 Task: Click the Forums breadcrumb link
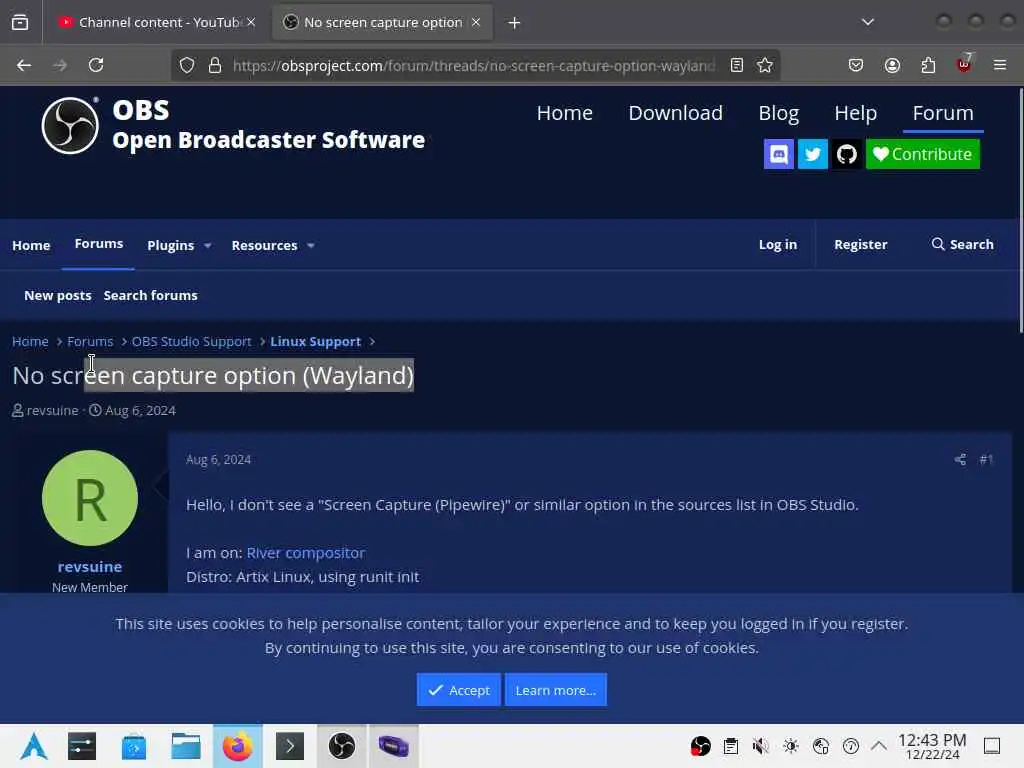pos(90,342)
